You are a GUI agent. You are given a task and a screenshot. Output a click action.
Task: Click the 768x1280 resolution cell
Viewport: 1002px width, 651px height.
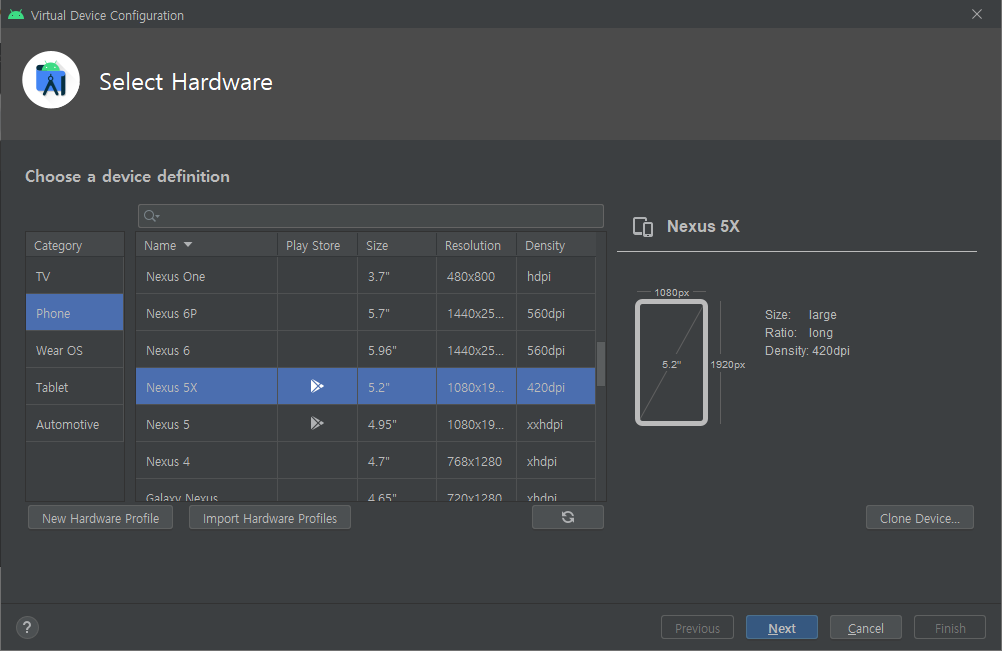474,461
